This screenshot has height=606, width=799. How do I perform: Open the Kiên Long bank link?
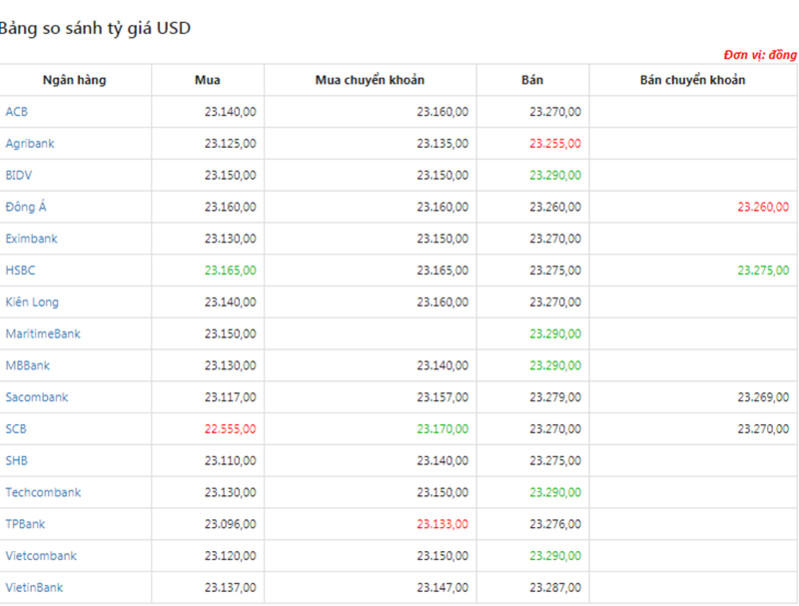32,302
